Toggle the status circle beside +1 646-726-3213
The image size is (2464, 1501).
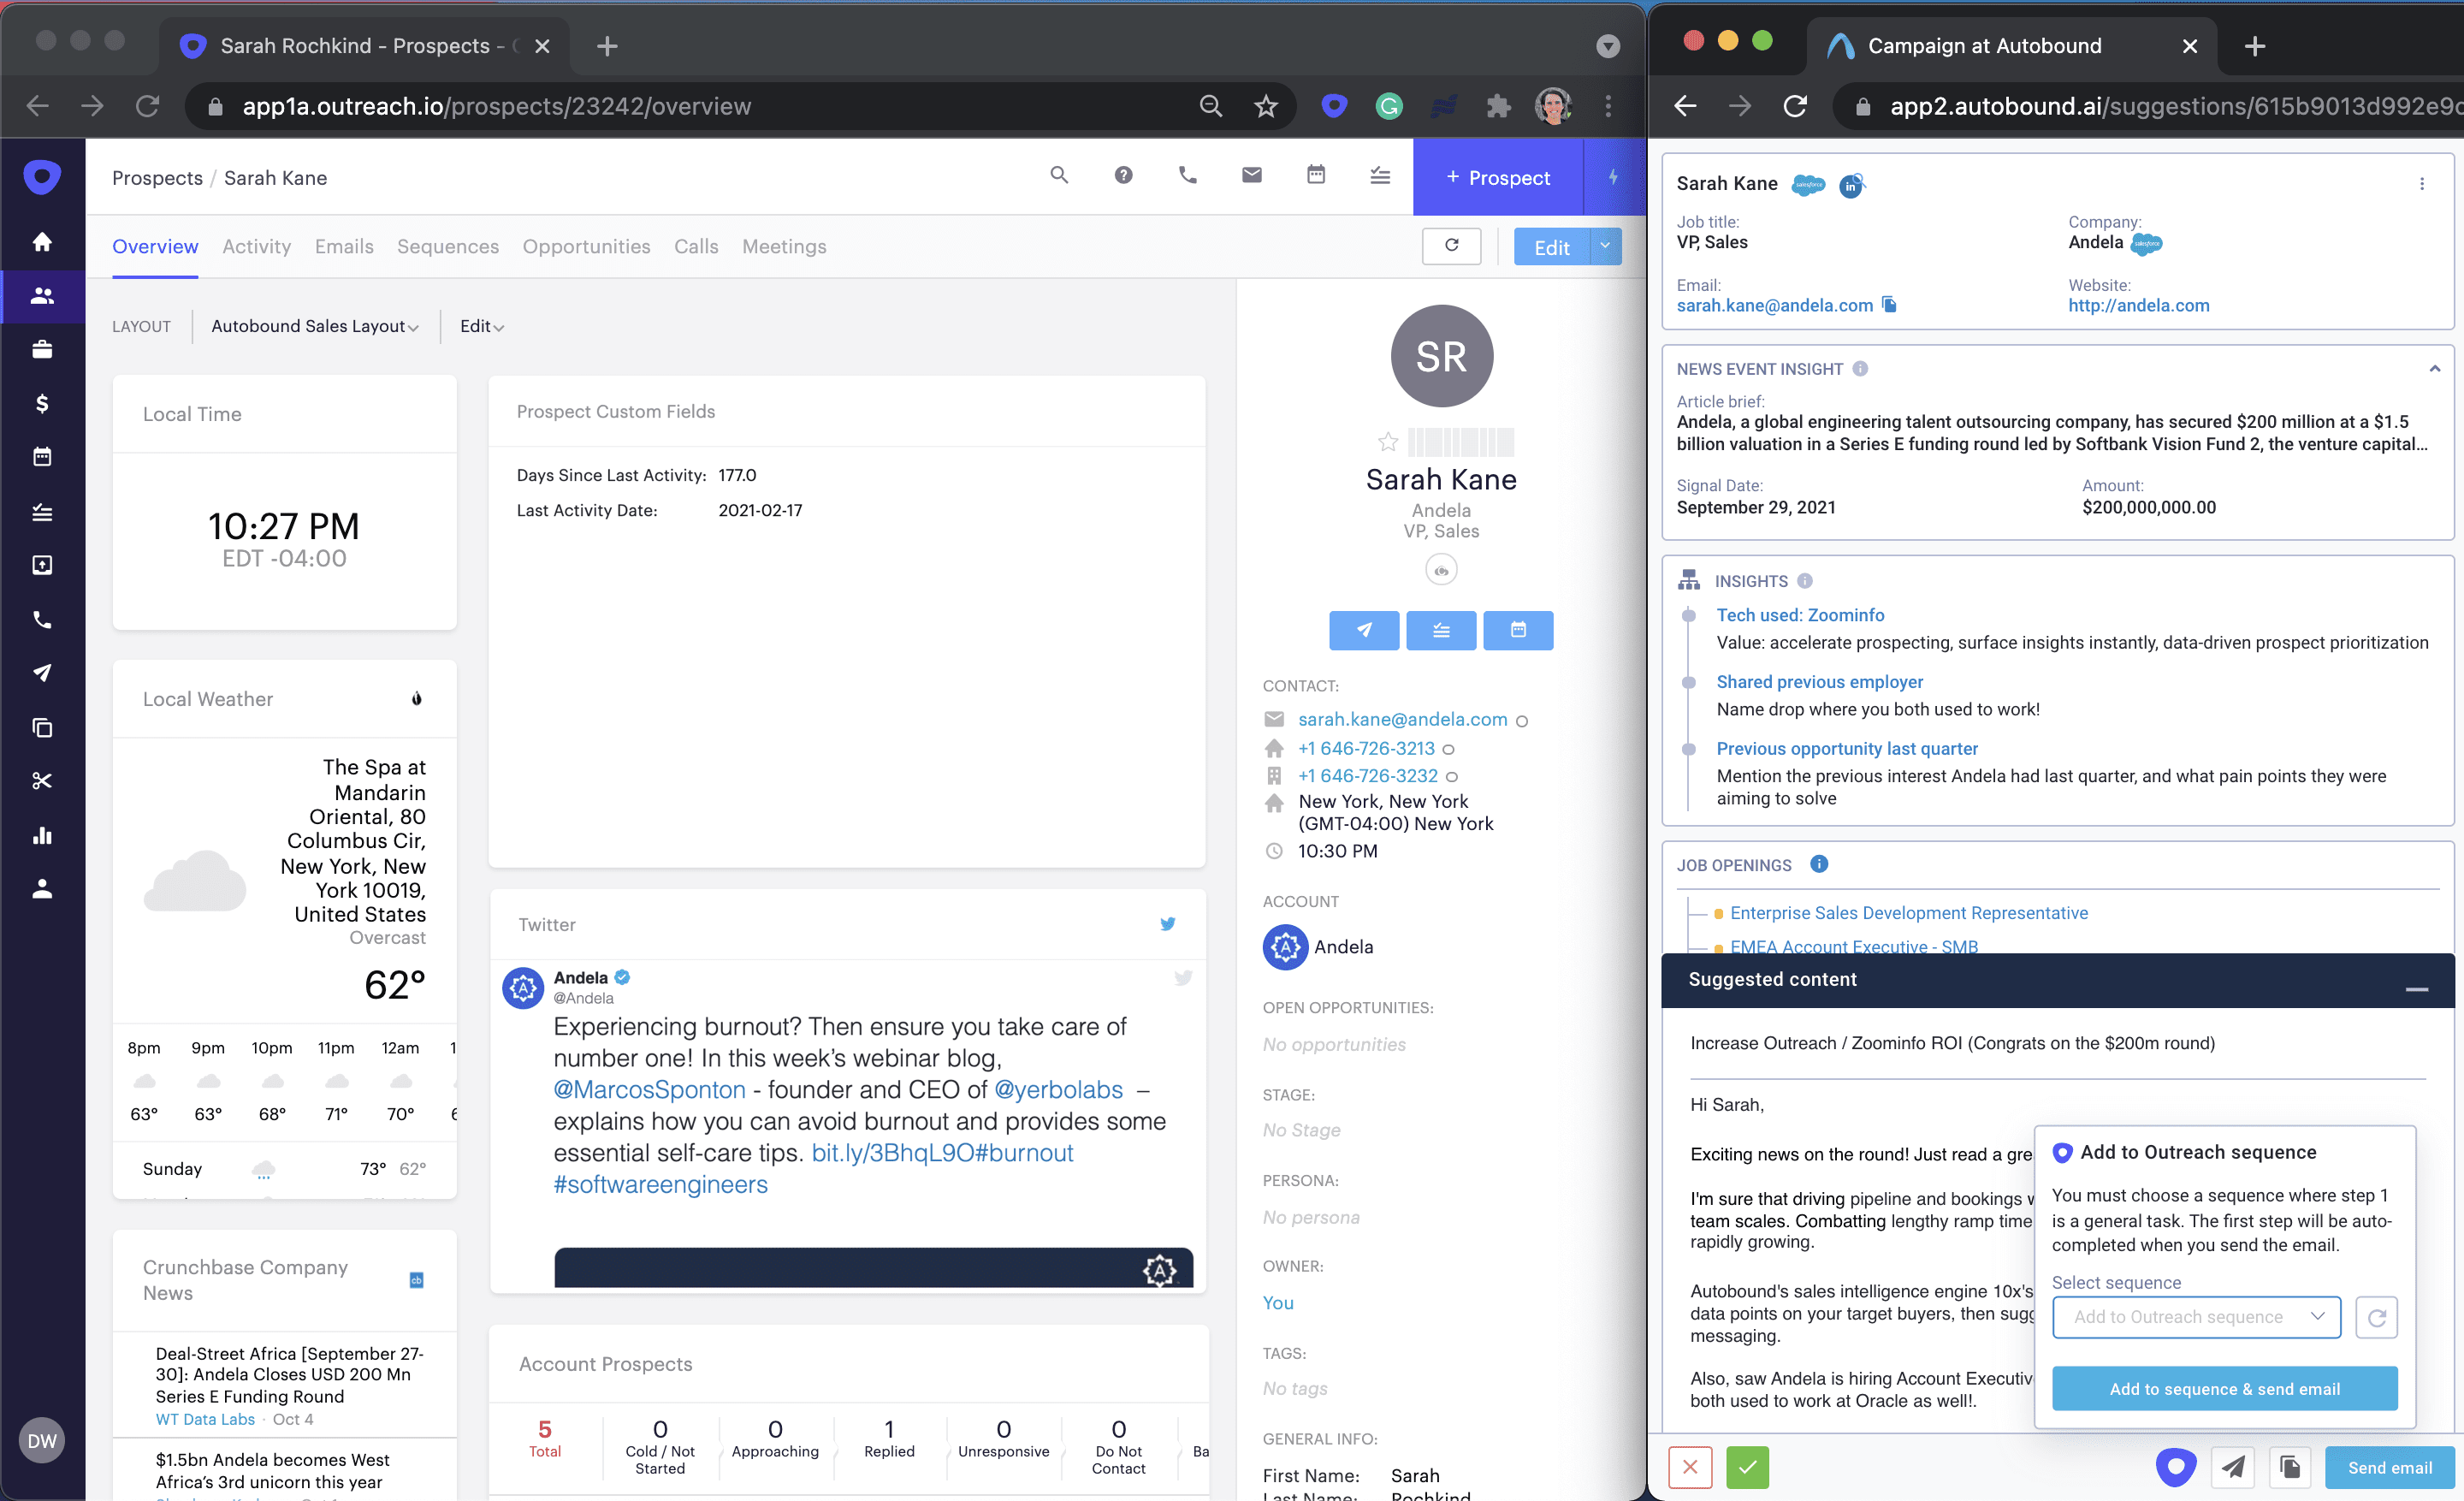click(1448, 749)
